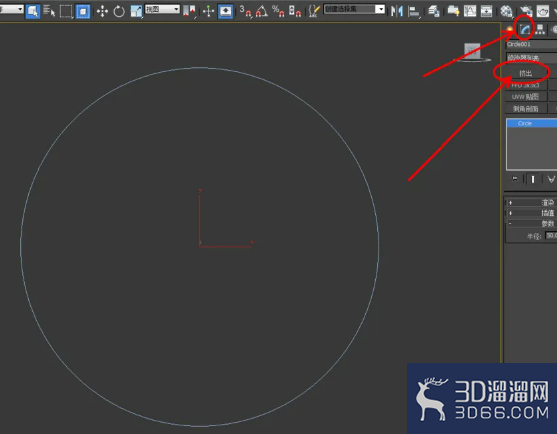Open the Rendered Frame Window
557x434 pixels.
point(543,11)
